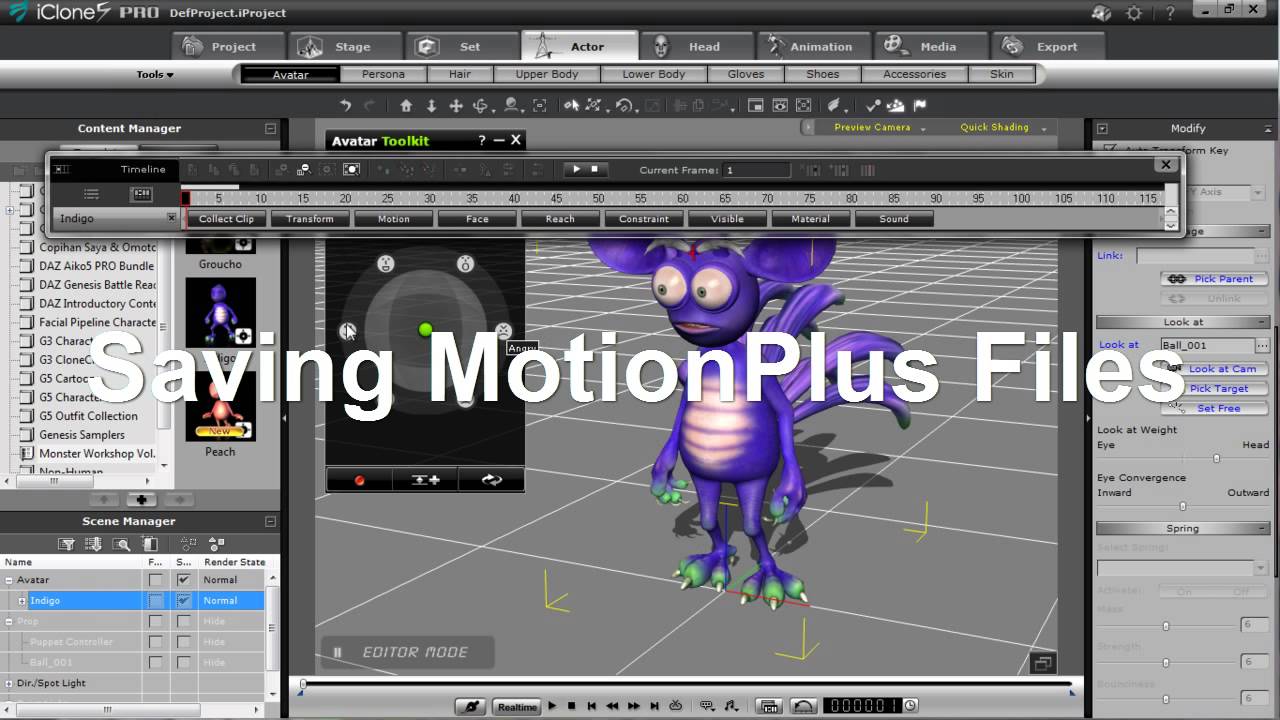Click the loop arrows icon in Avatar Toolkit
The height and width of the screenshot is (720, 1280).
pyautogui.click(x=491, y=480)
